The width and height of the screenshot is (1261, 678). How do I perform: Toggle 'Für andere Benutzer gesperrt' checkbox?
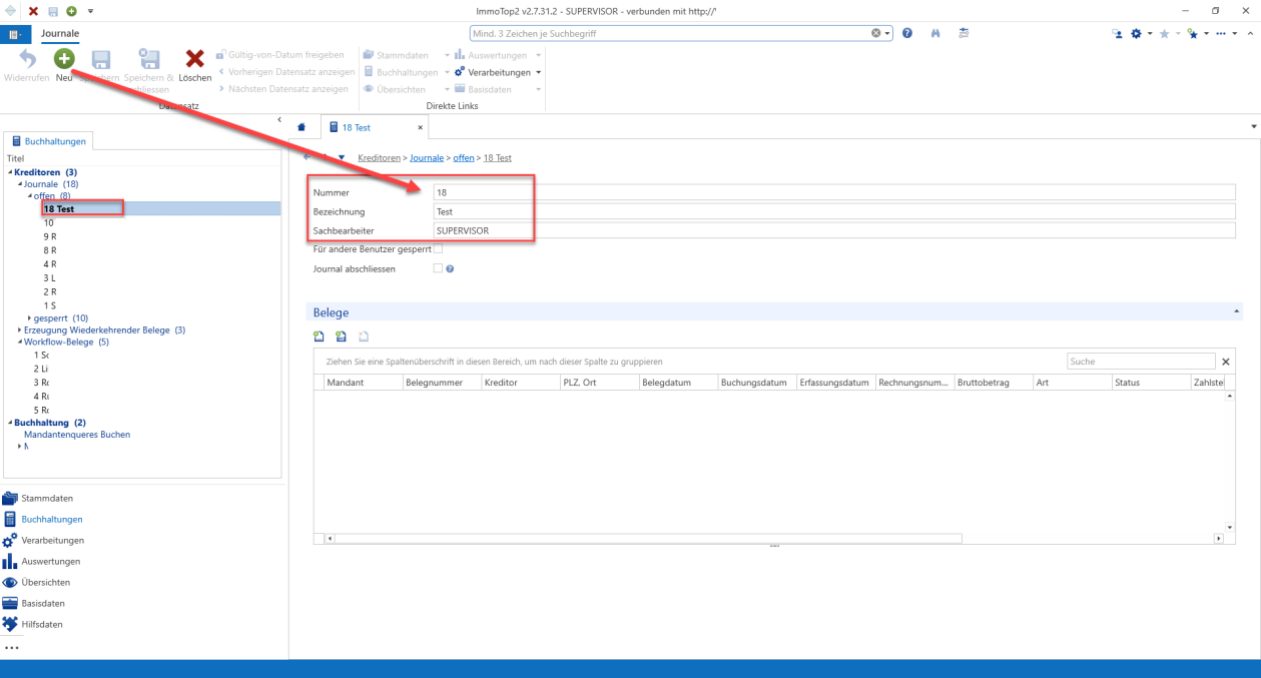[438, 248]
